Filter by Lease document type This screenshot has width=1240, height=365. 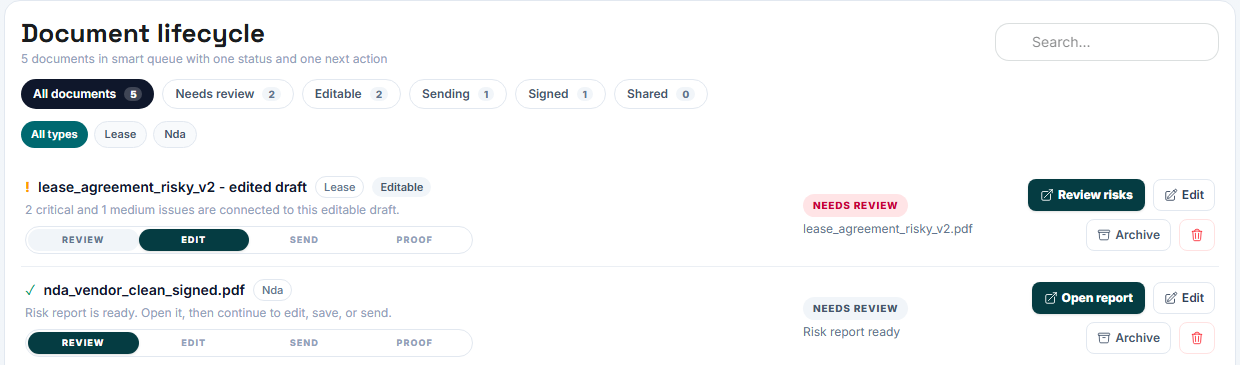point(120,134)
